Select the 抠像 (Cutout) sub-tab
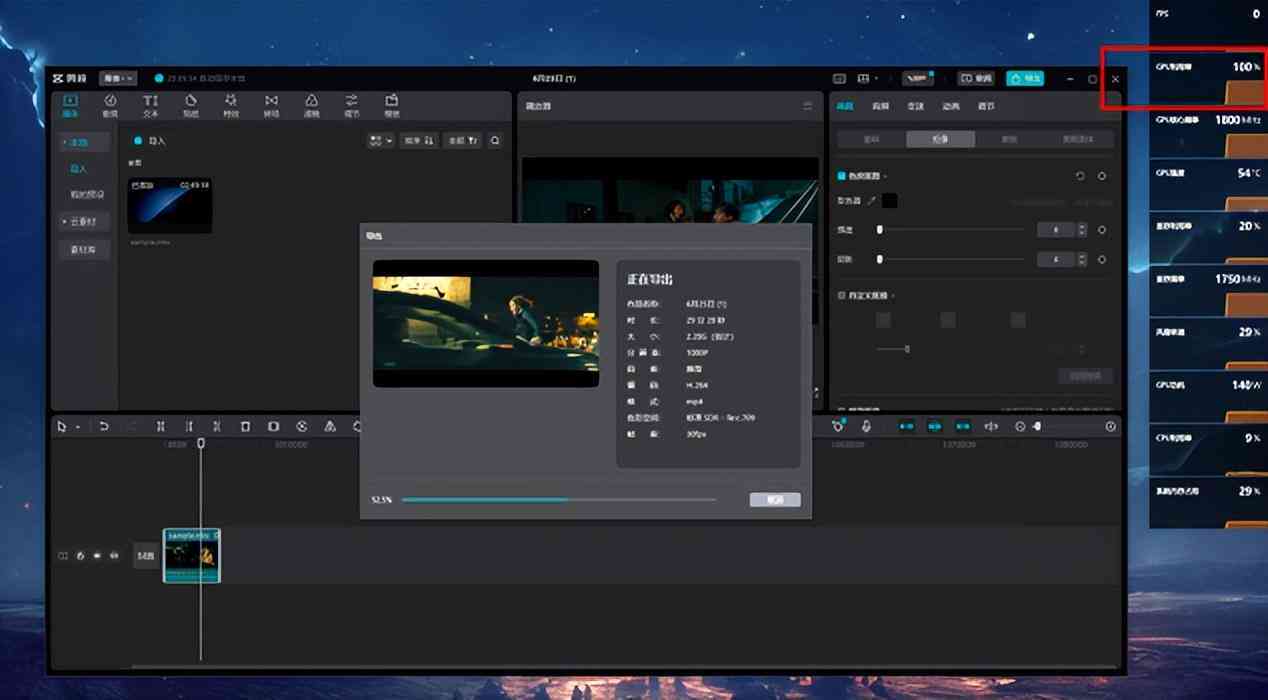1268x700 pixels. click(x=940, y=139)
